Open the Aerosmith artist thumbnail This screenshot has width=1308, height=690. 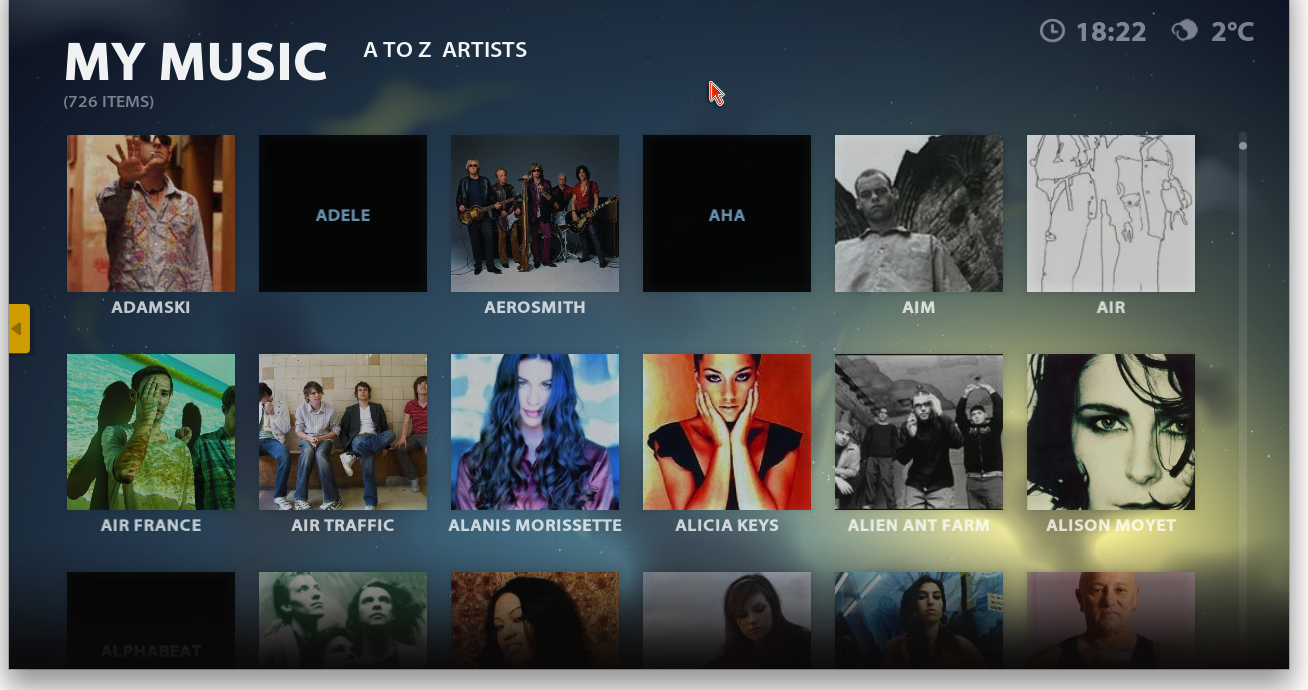tap(535, 214)
